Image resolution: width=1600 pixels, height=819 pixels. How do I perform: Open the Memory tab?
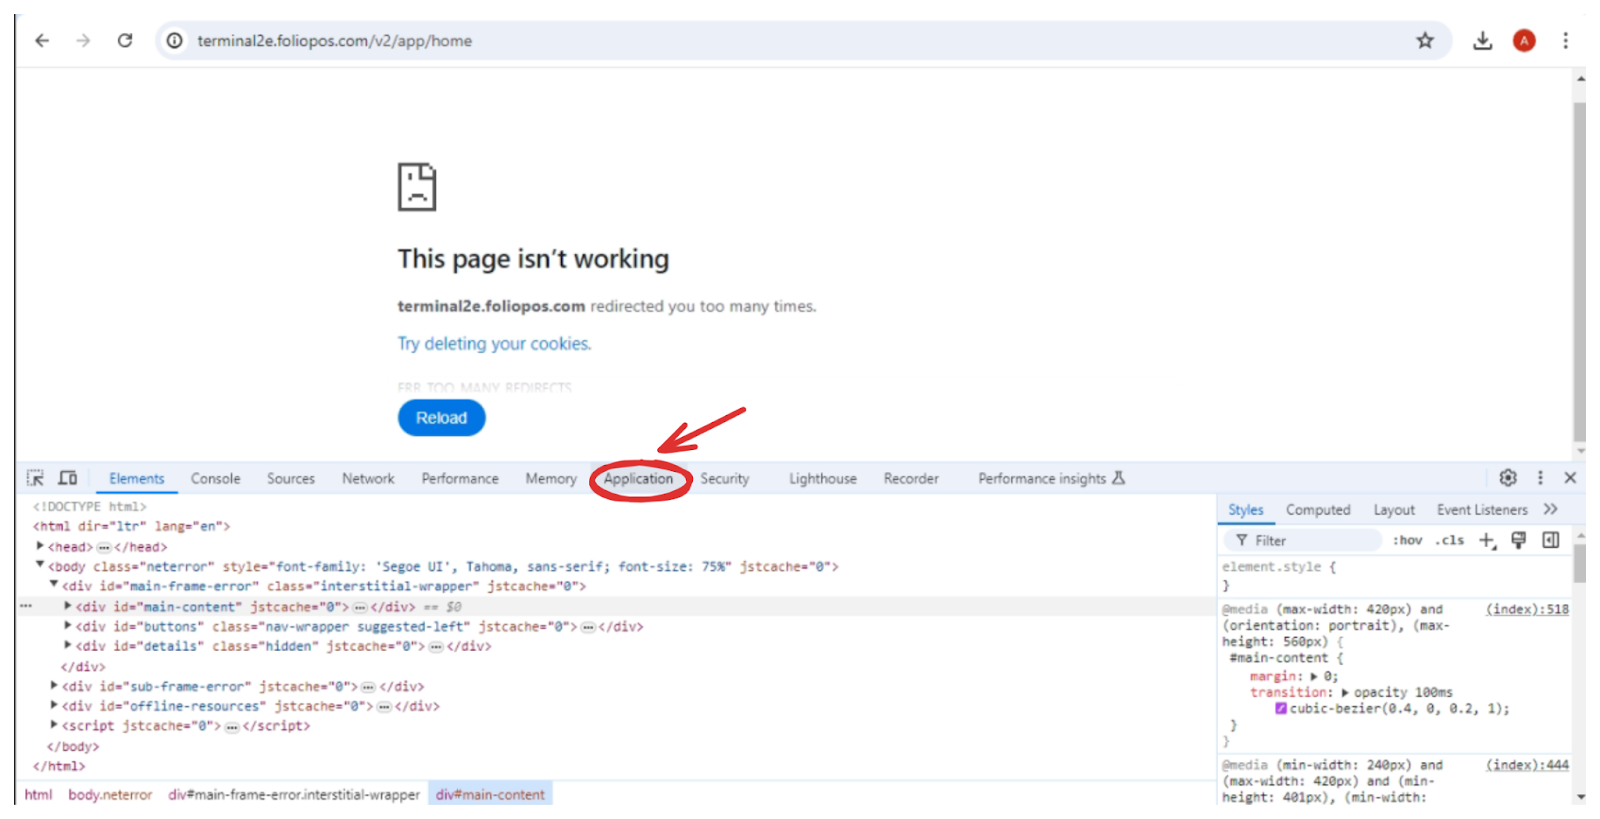[x=551, y=479]
